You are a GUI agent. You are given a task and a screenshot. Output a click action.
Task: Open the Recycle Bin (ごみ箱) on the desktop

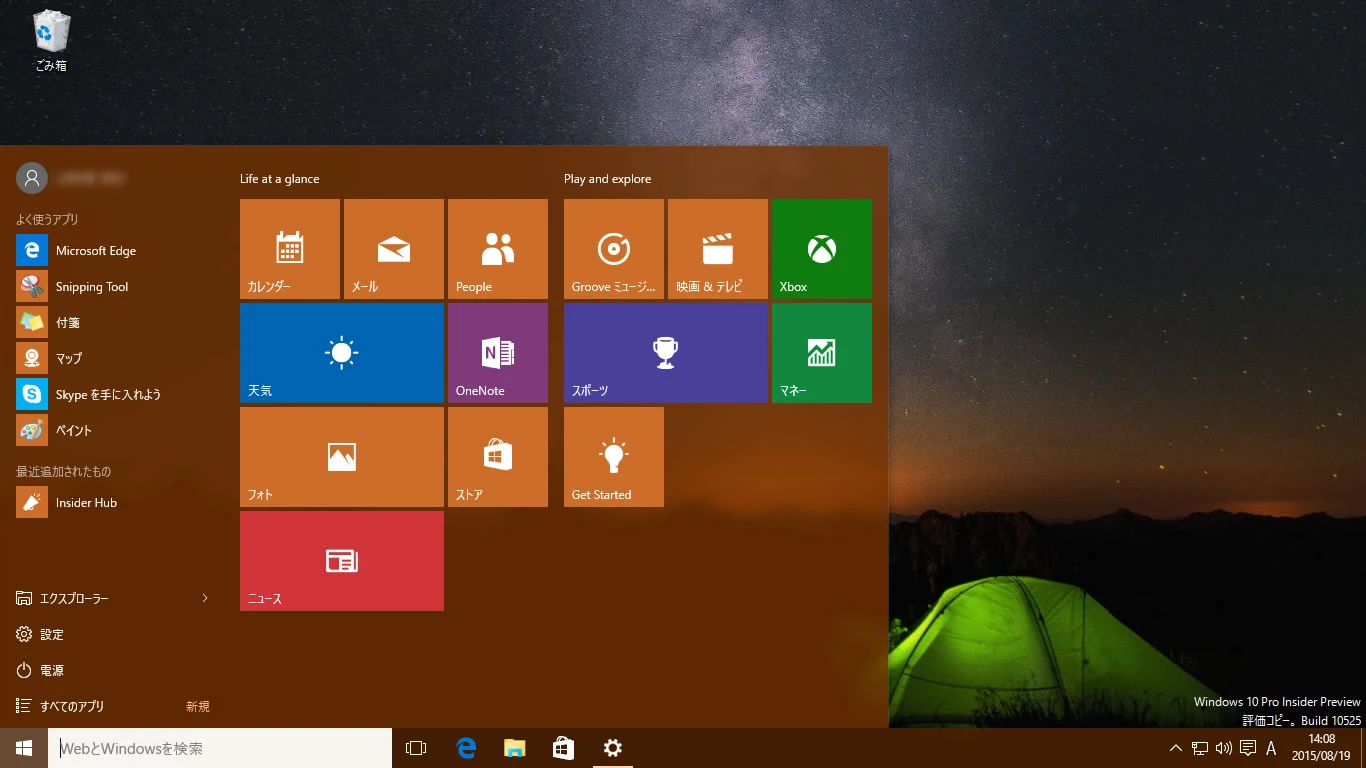point(51,41)
